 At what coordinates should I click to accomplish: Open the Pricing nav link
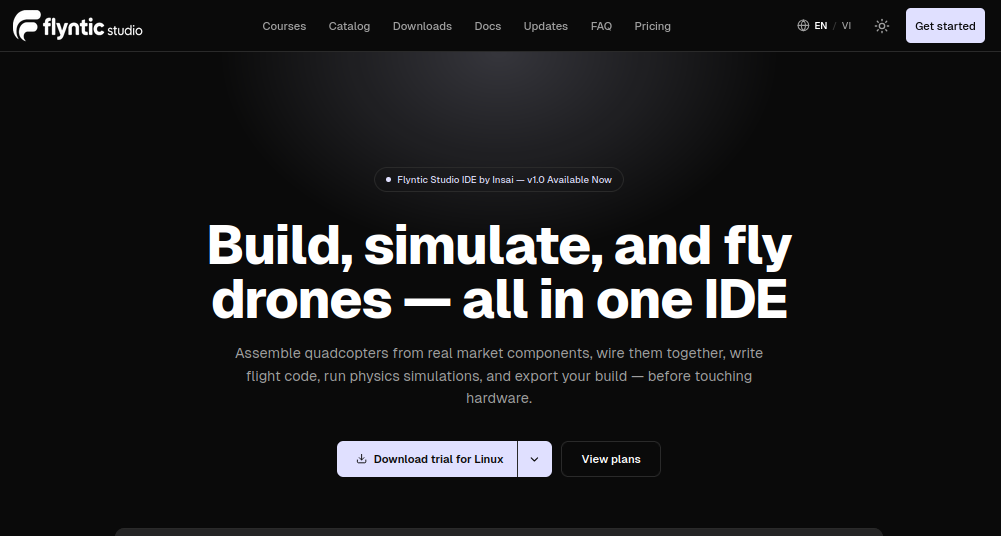pos(652,26)
